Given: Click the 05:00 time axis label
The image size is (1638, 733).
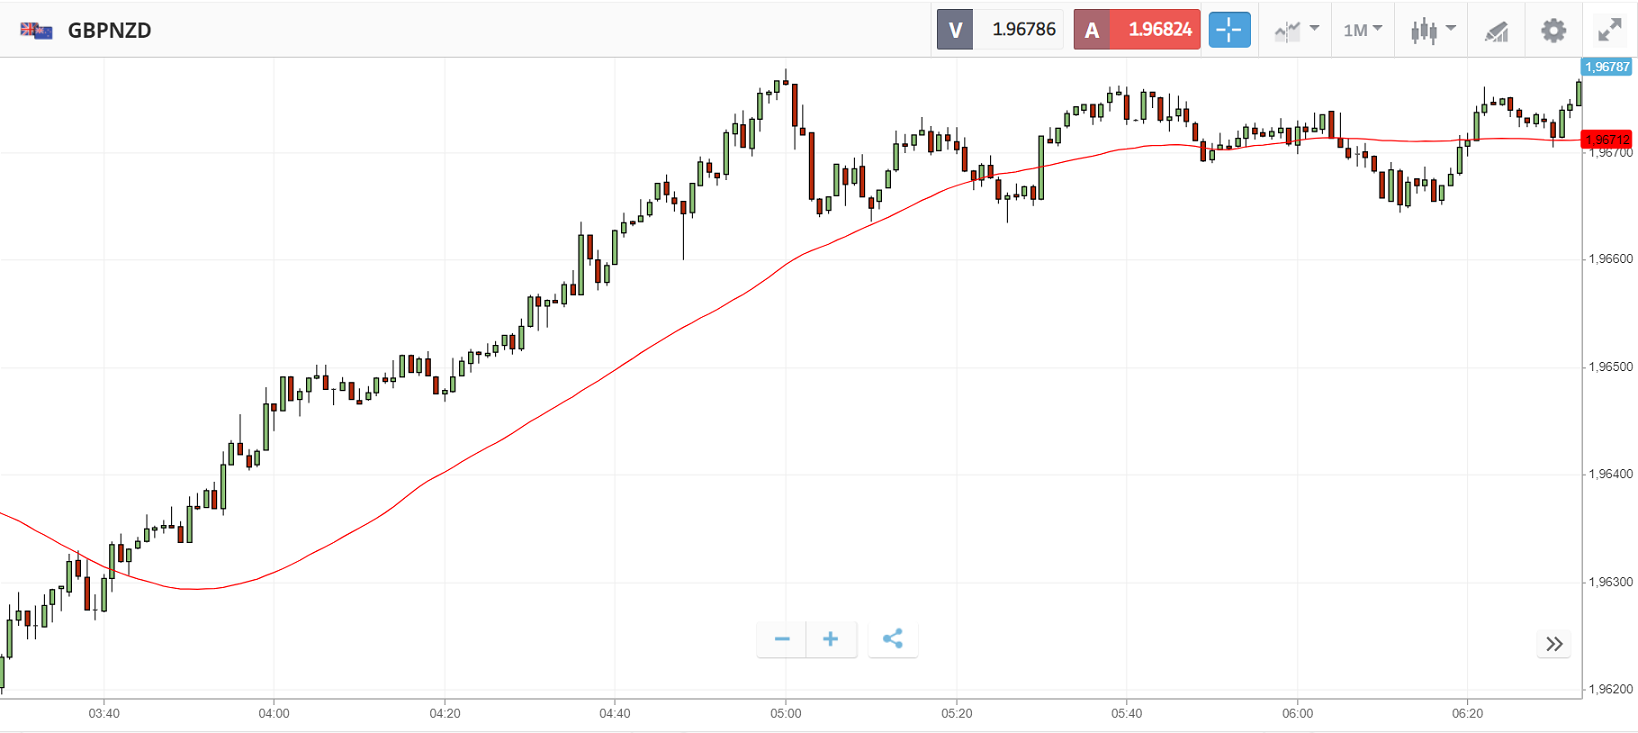Looking at the screenshot, I should (x=786, y=714).
